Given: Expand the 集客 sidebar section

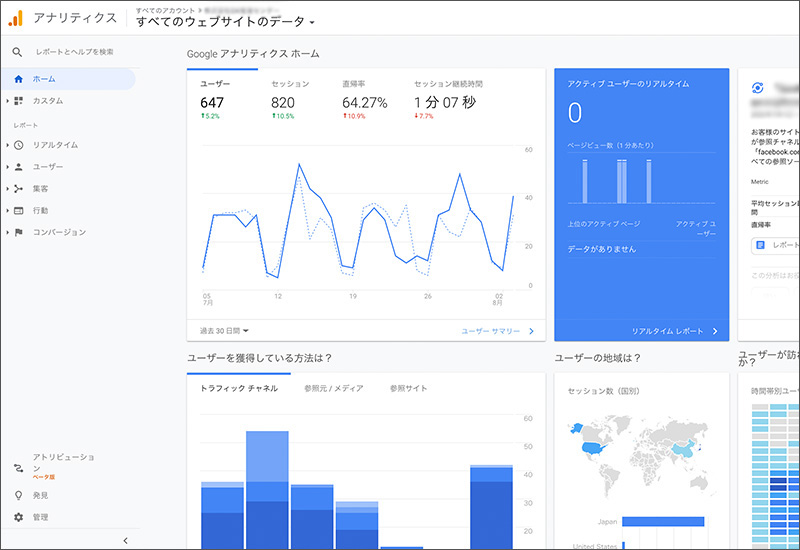Looking at the screenshot, I should point(8,189).
